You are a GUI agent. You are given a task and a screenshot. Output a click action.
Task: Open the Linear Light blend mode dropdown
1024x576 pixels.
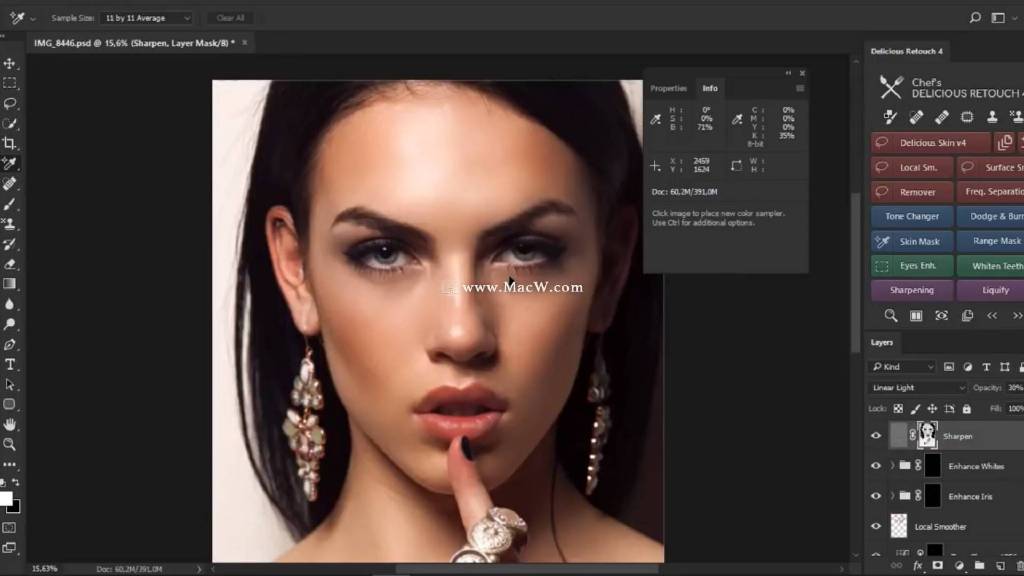pos(918,388)
